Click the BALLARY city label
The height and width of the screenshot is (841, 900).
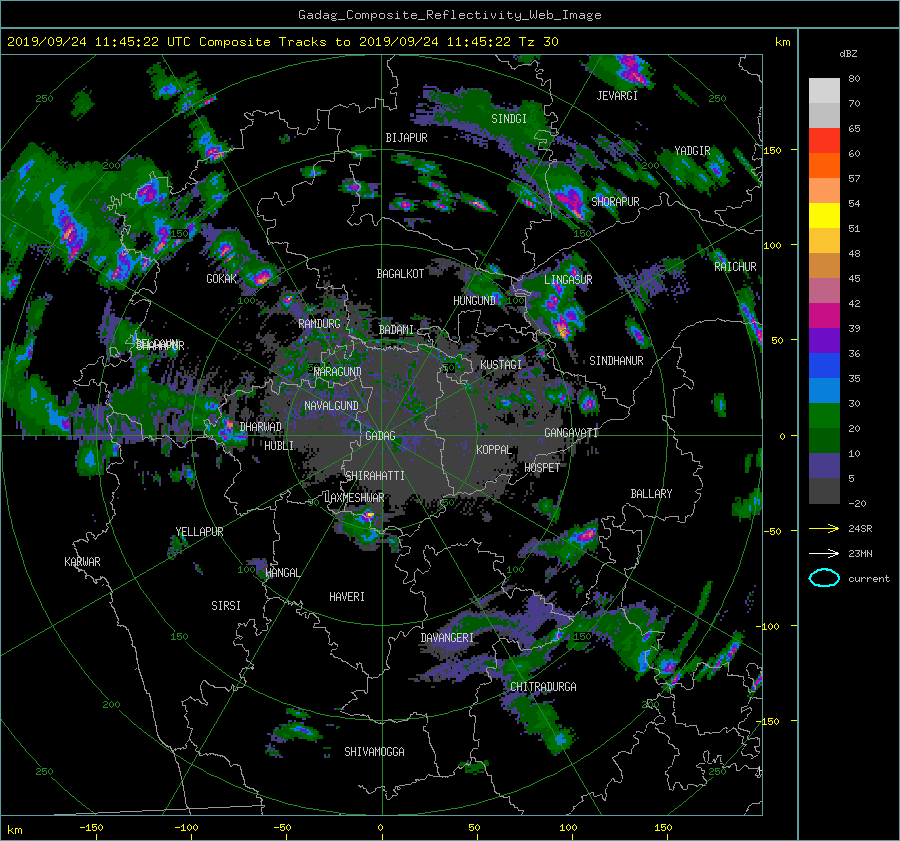coord(651,494)
